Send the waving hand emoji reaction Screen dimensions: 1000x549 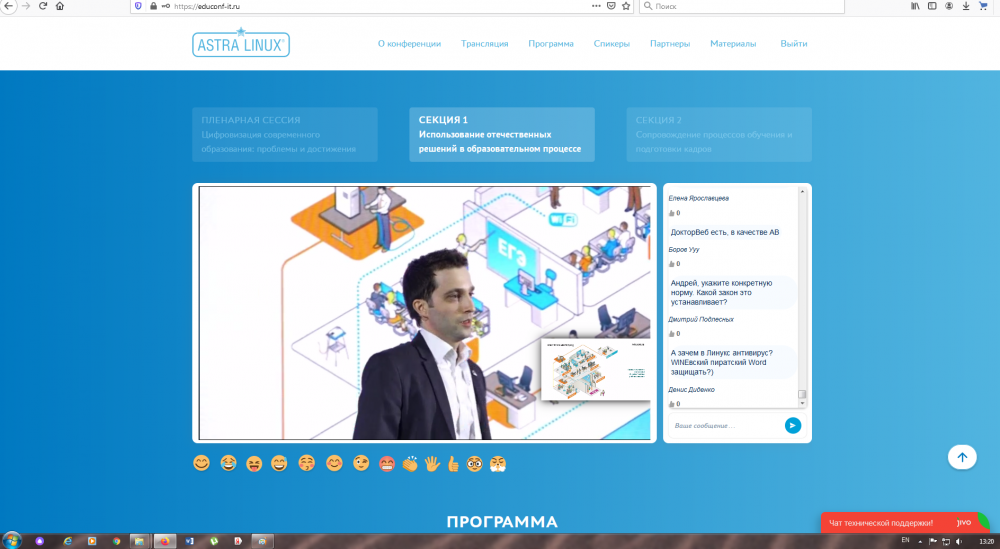click(x=432, y=463)
